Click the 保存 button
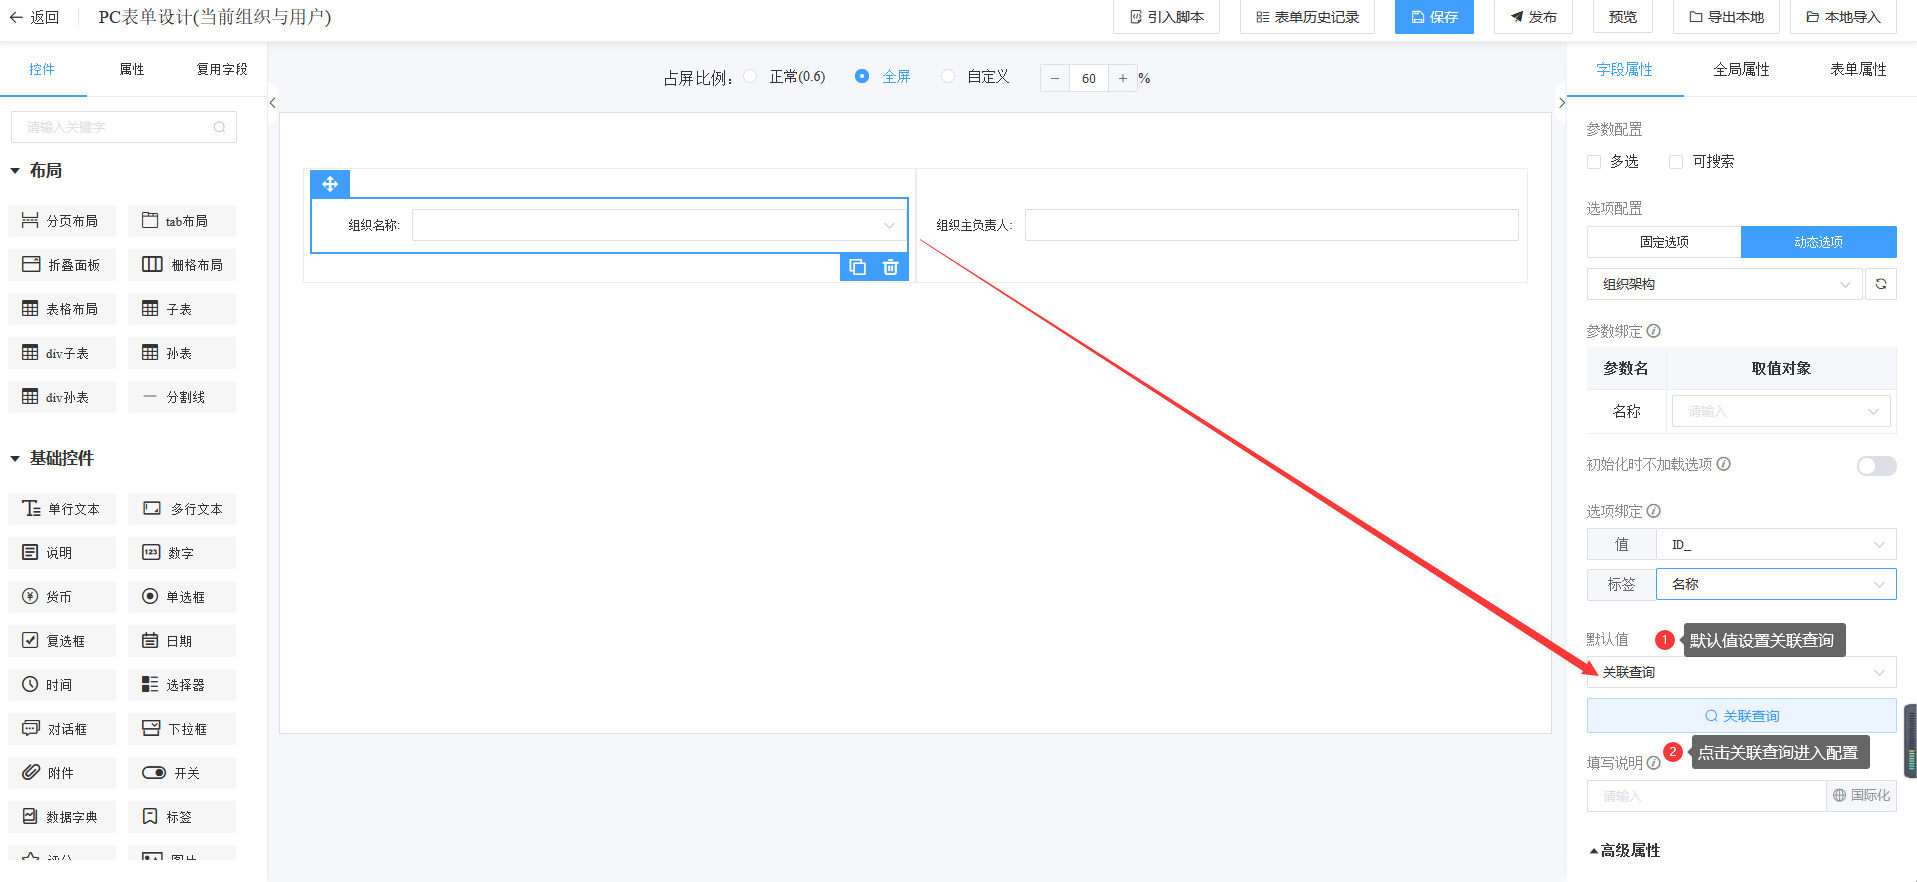This screenshot has width=1917, height=882. click(1433, 17)
